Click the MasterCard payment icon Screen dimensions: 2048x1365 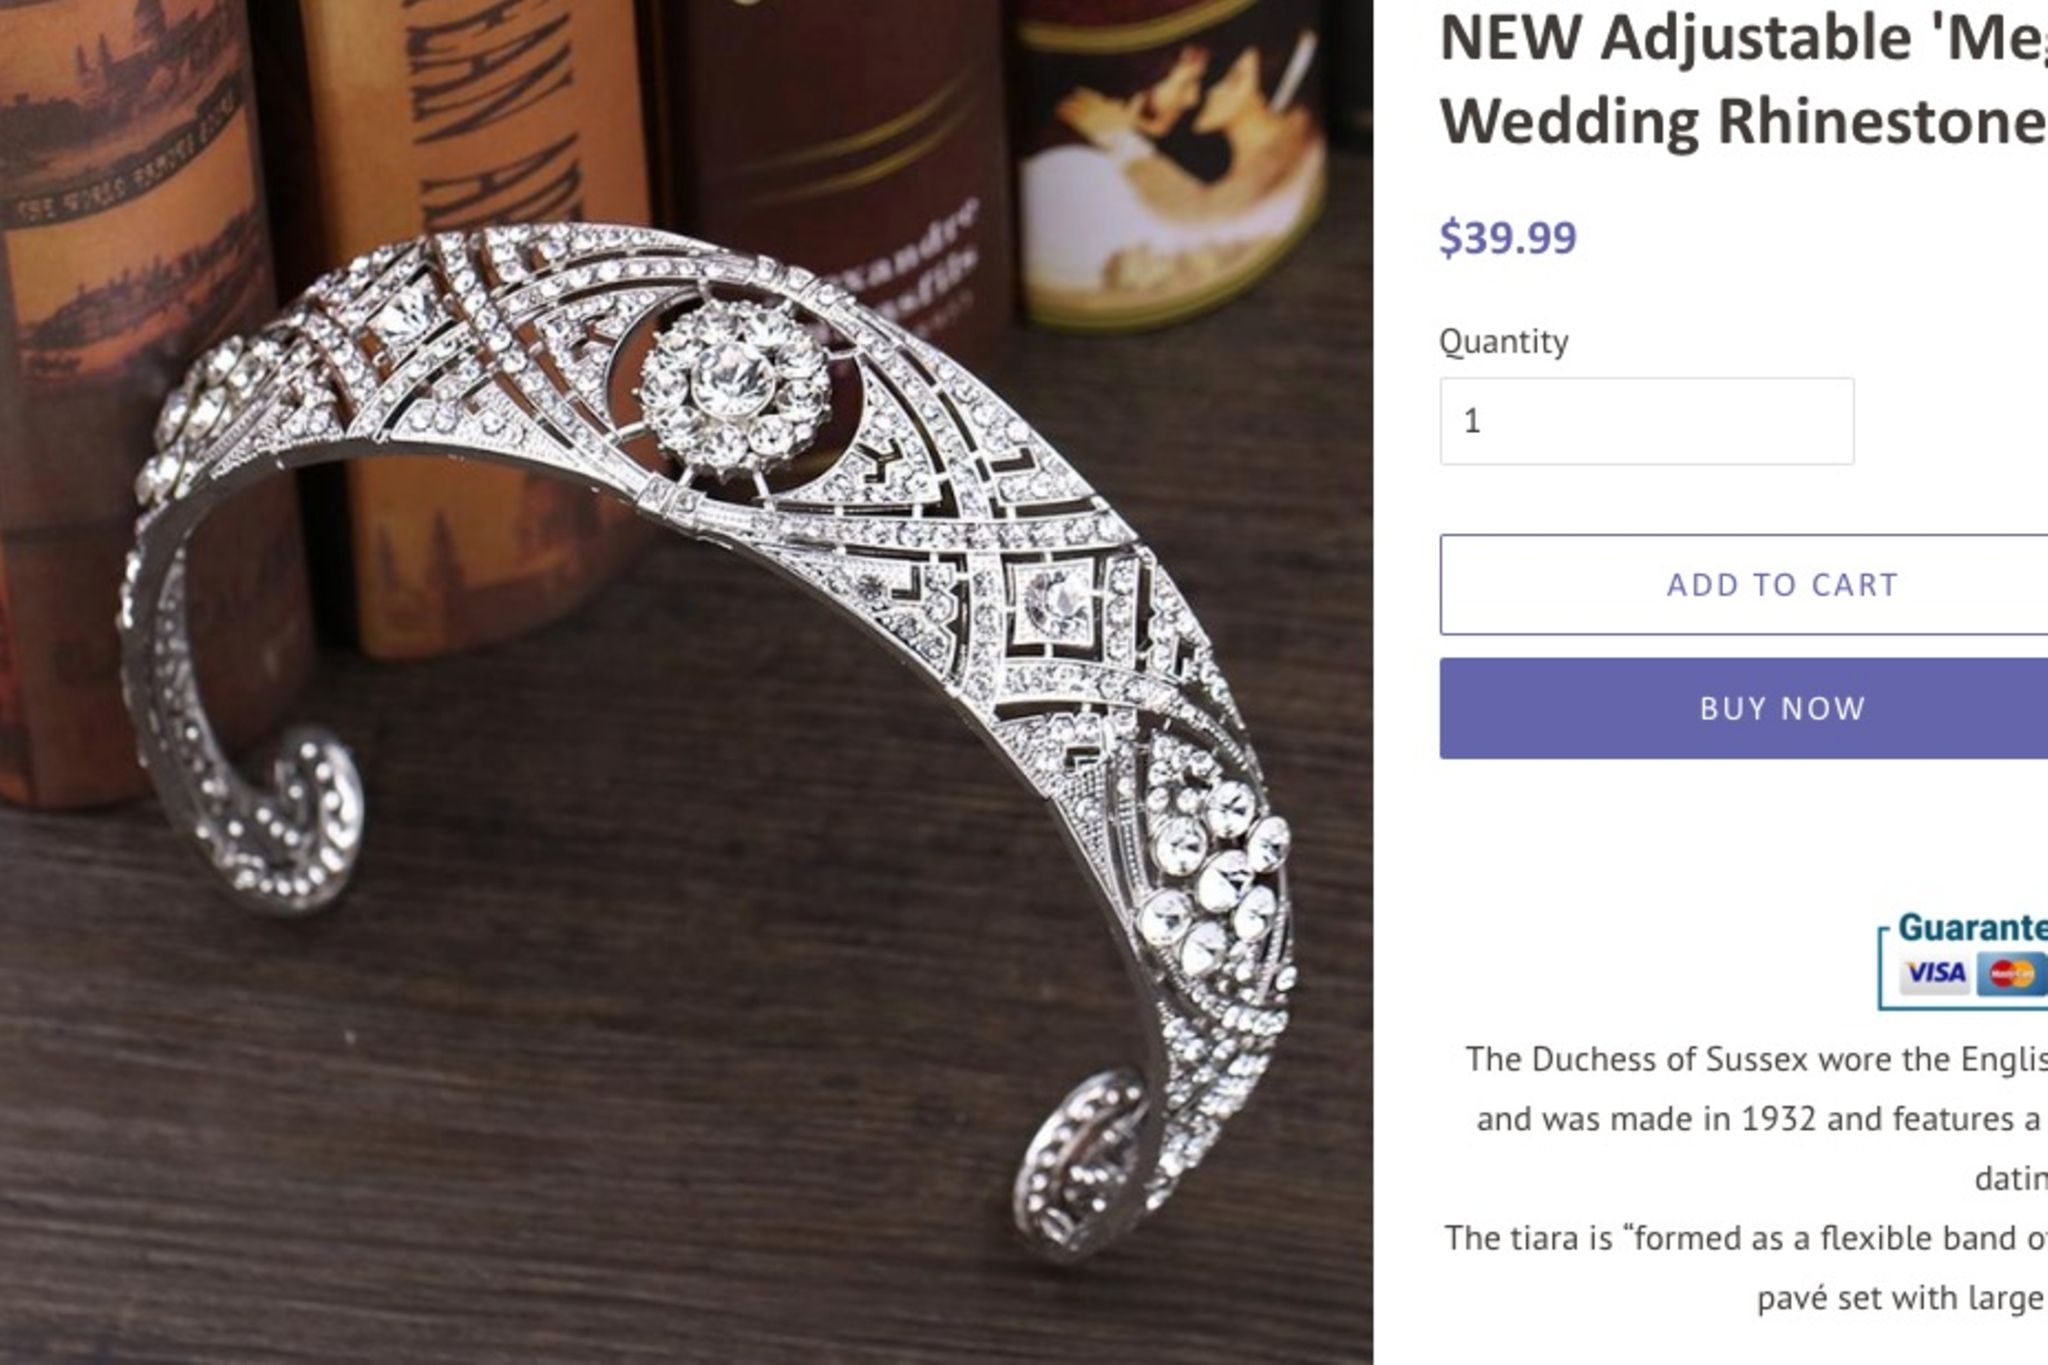pos(2012,972)
